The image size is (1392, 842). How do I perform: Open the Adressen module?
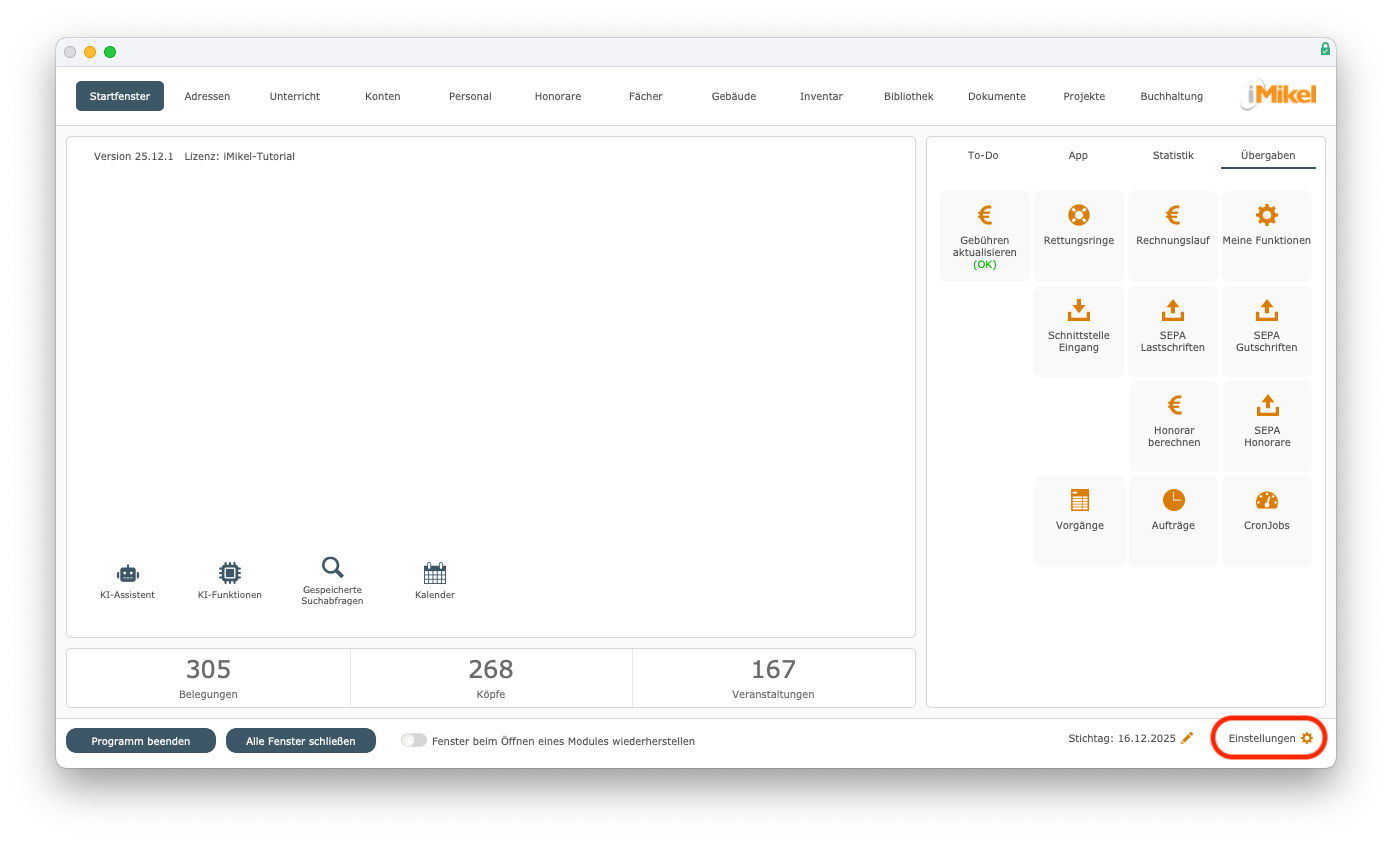(x=207, y=96)
